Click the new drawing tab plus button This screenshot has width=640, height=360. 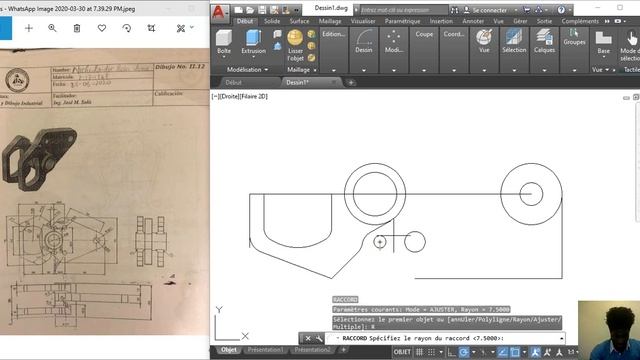click(351, 82)
